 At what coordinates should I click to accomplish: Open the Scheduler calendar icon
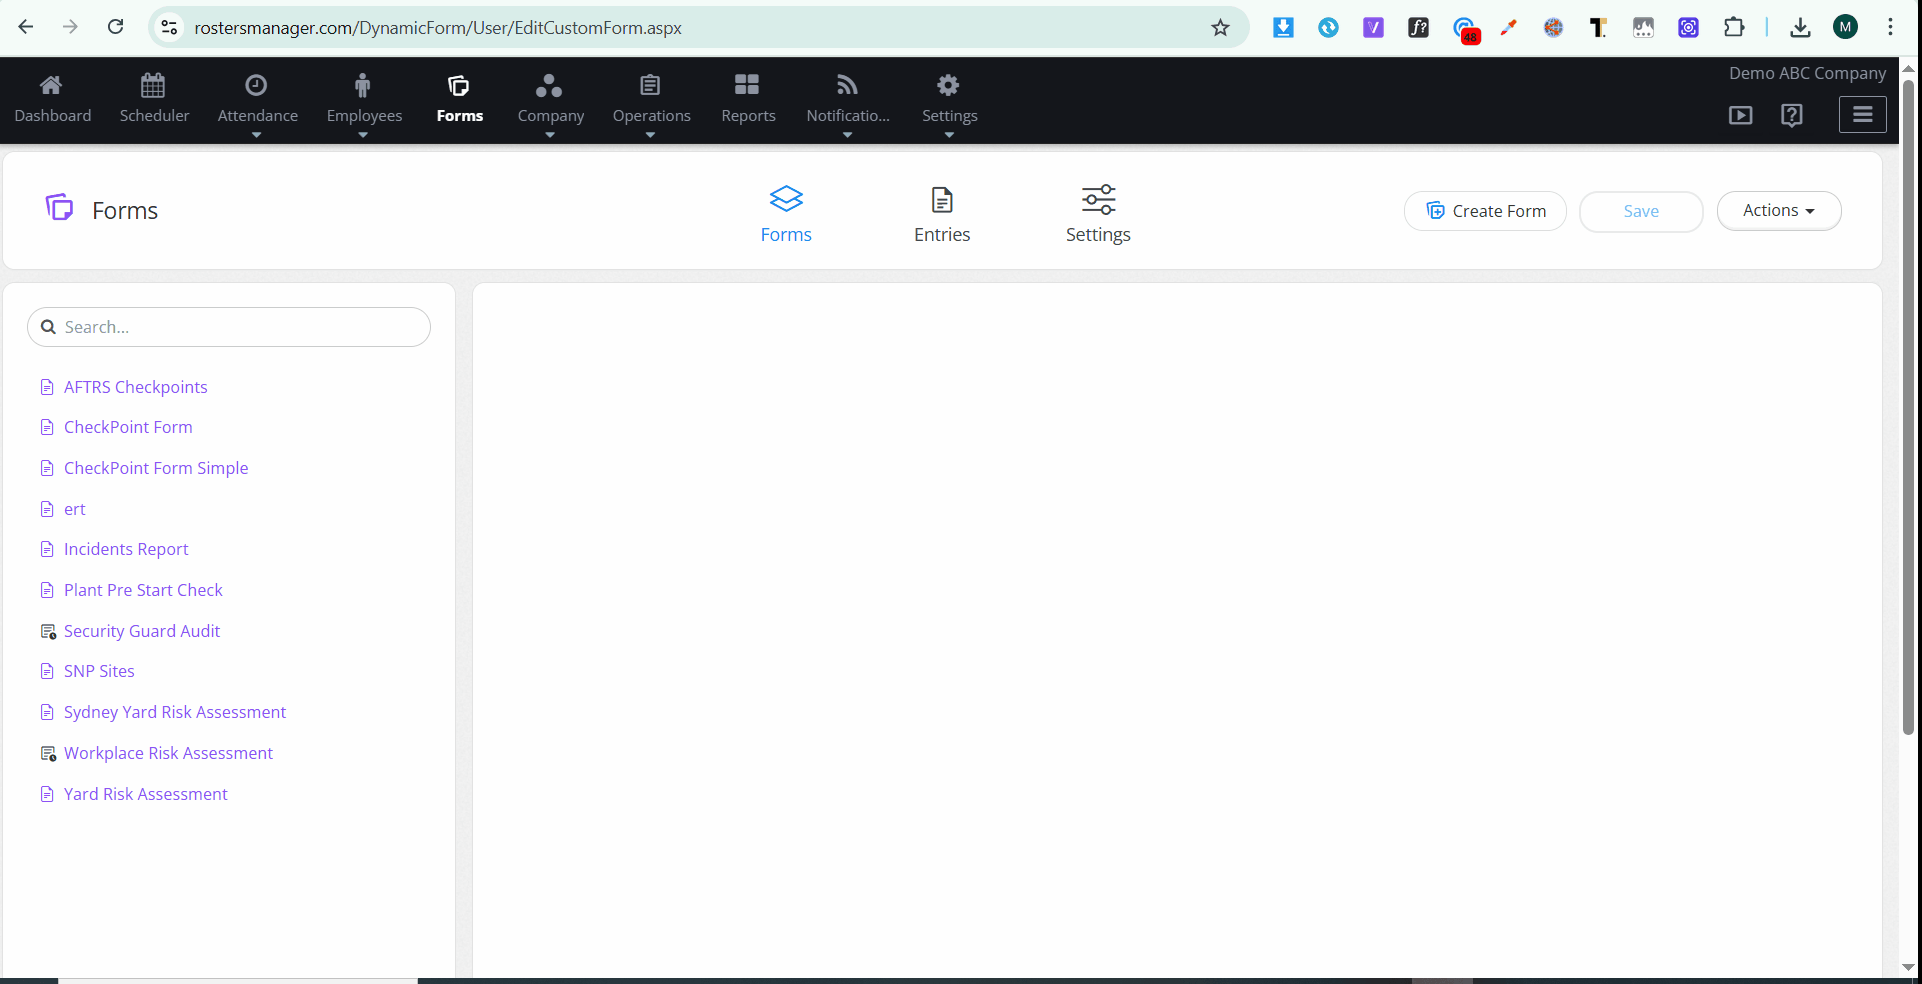(153, 85)
